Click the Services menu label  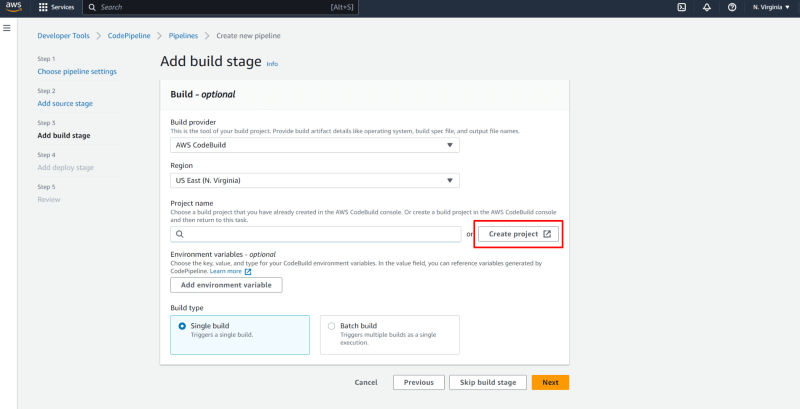click(x=62, y=8)
